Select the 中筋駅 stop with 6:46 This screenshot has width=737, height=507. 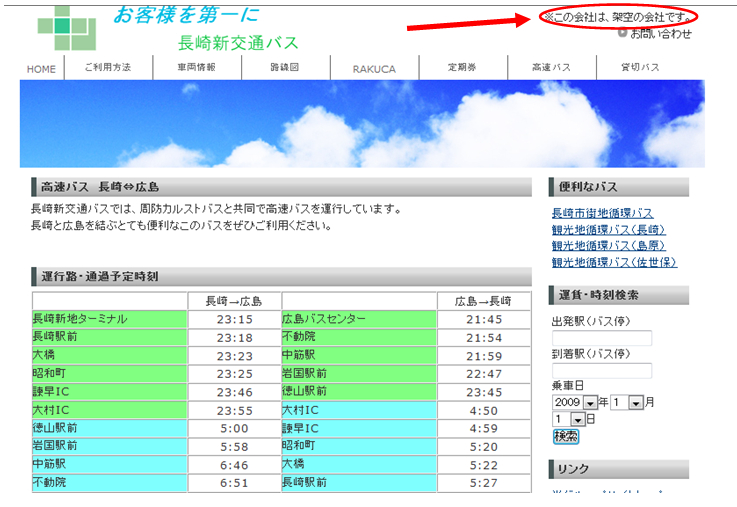110,464
